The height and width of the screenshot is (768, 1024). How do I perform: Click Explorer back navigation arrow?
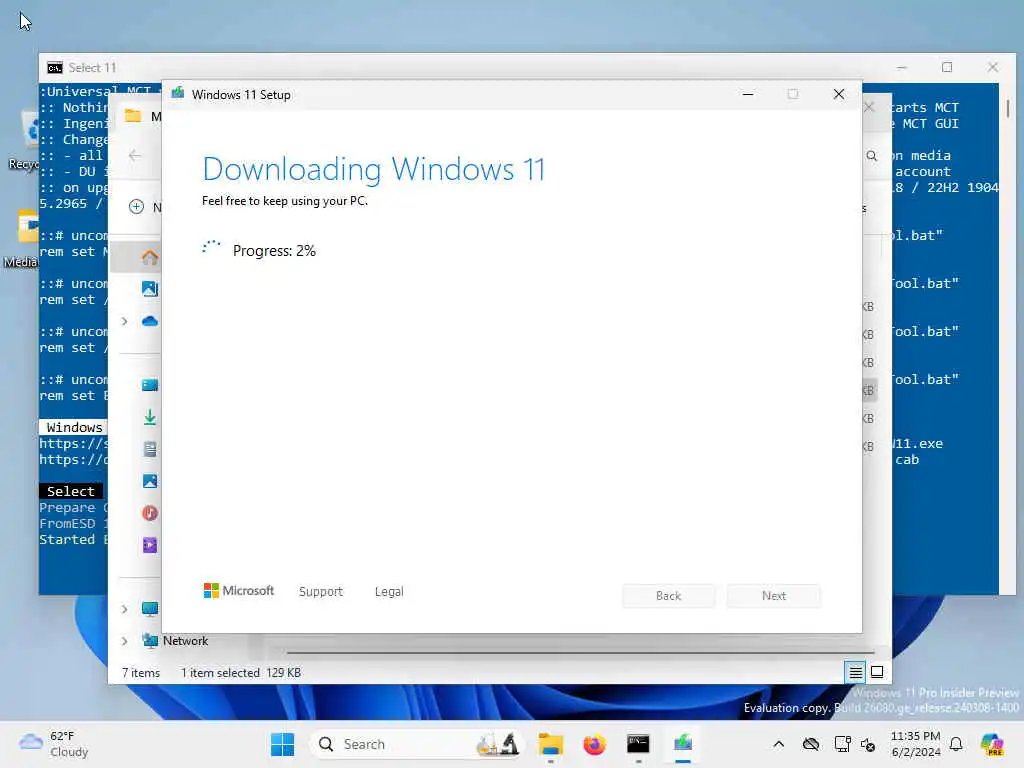(x=135, y=155)
